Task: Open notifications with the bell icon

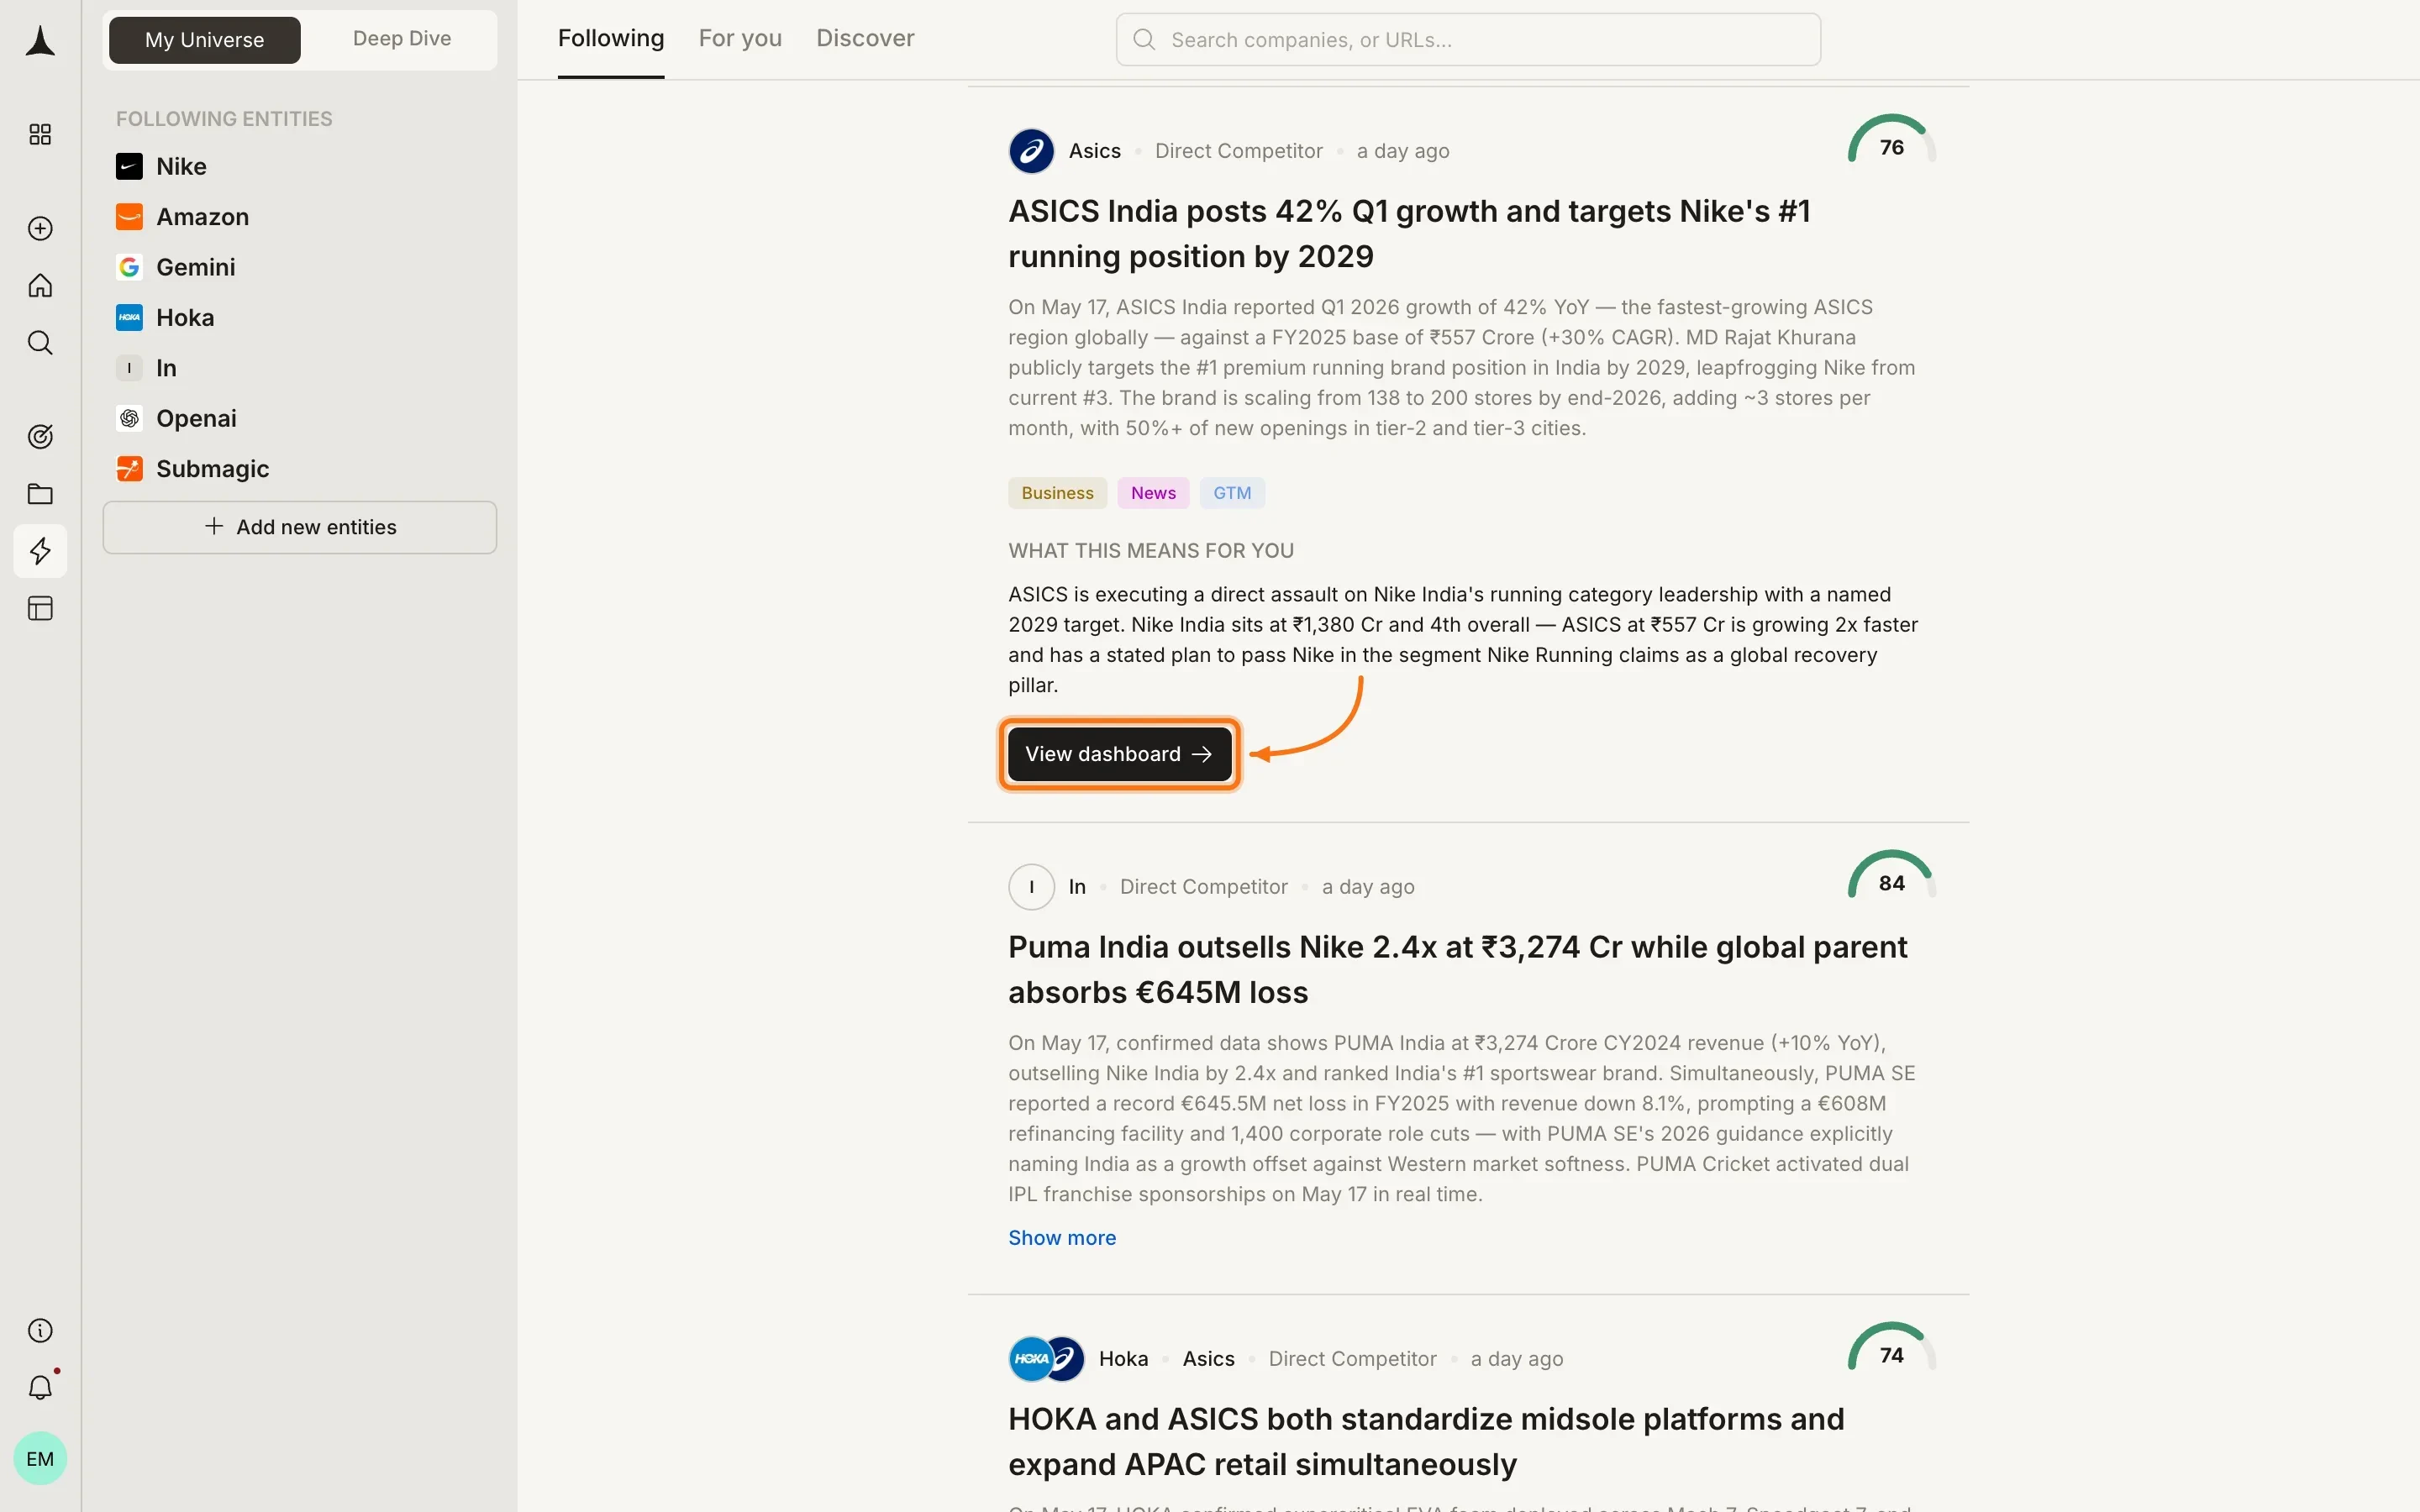Action: [x=40, y=1388]
